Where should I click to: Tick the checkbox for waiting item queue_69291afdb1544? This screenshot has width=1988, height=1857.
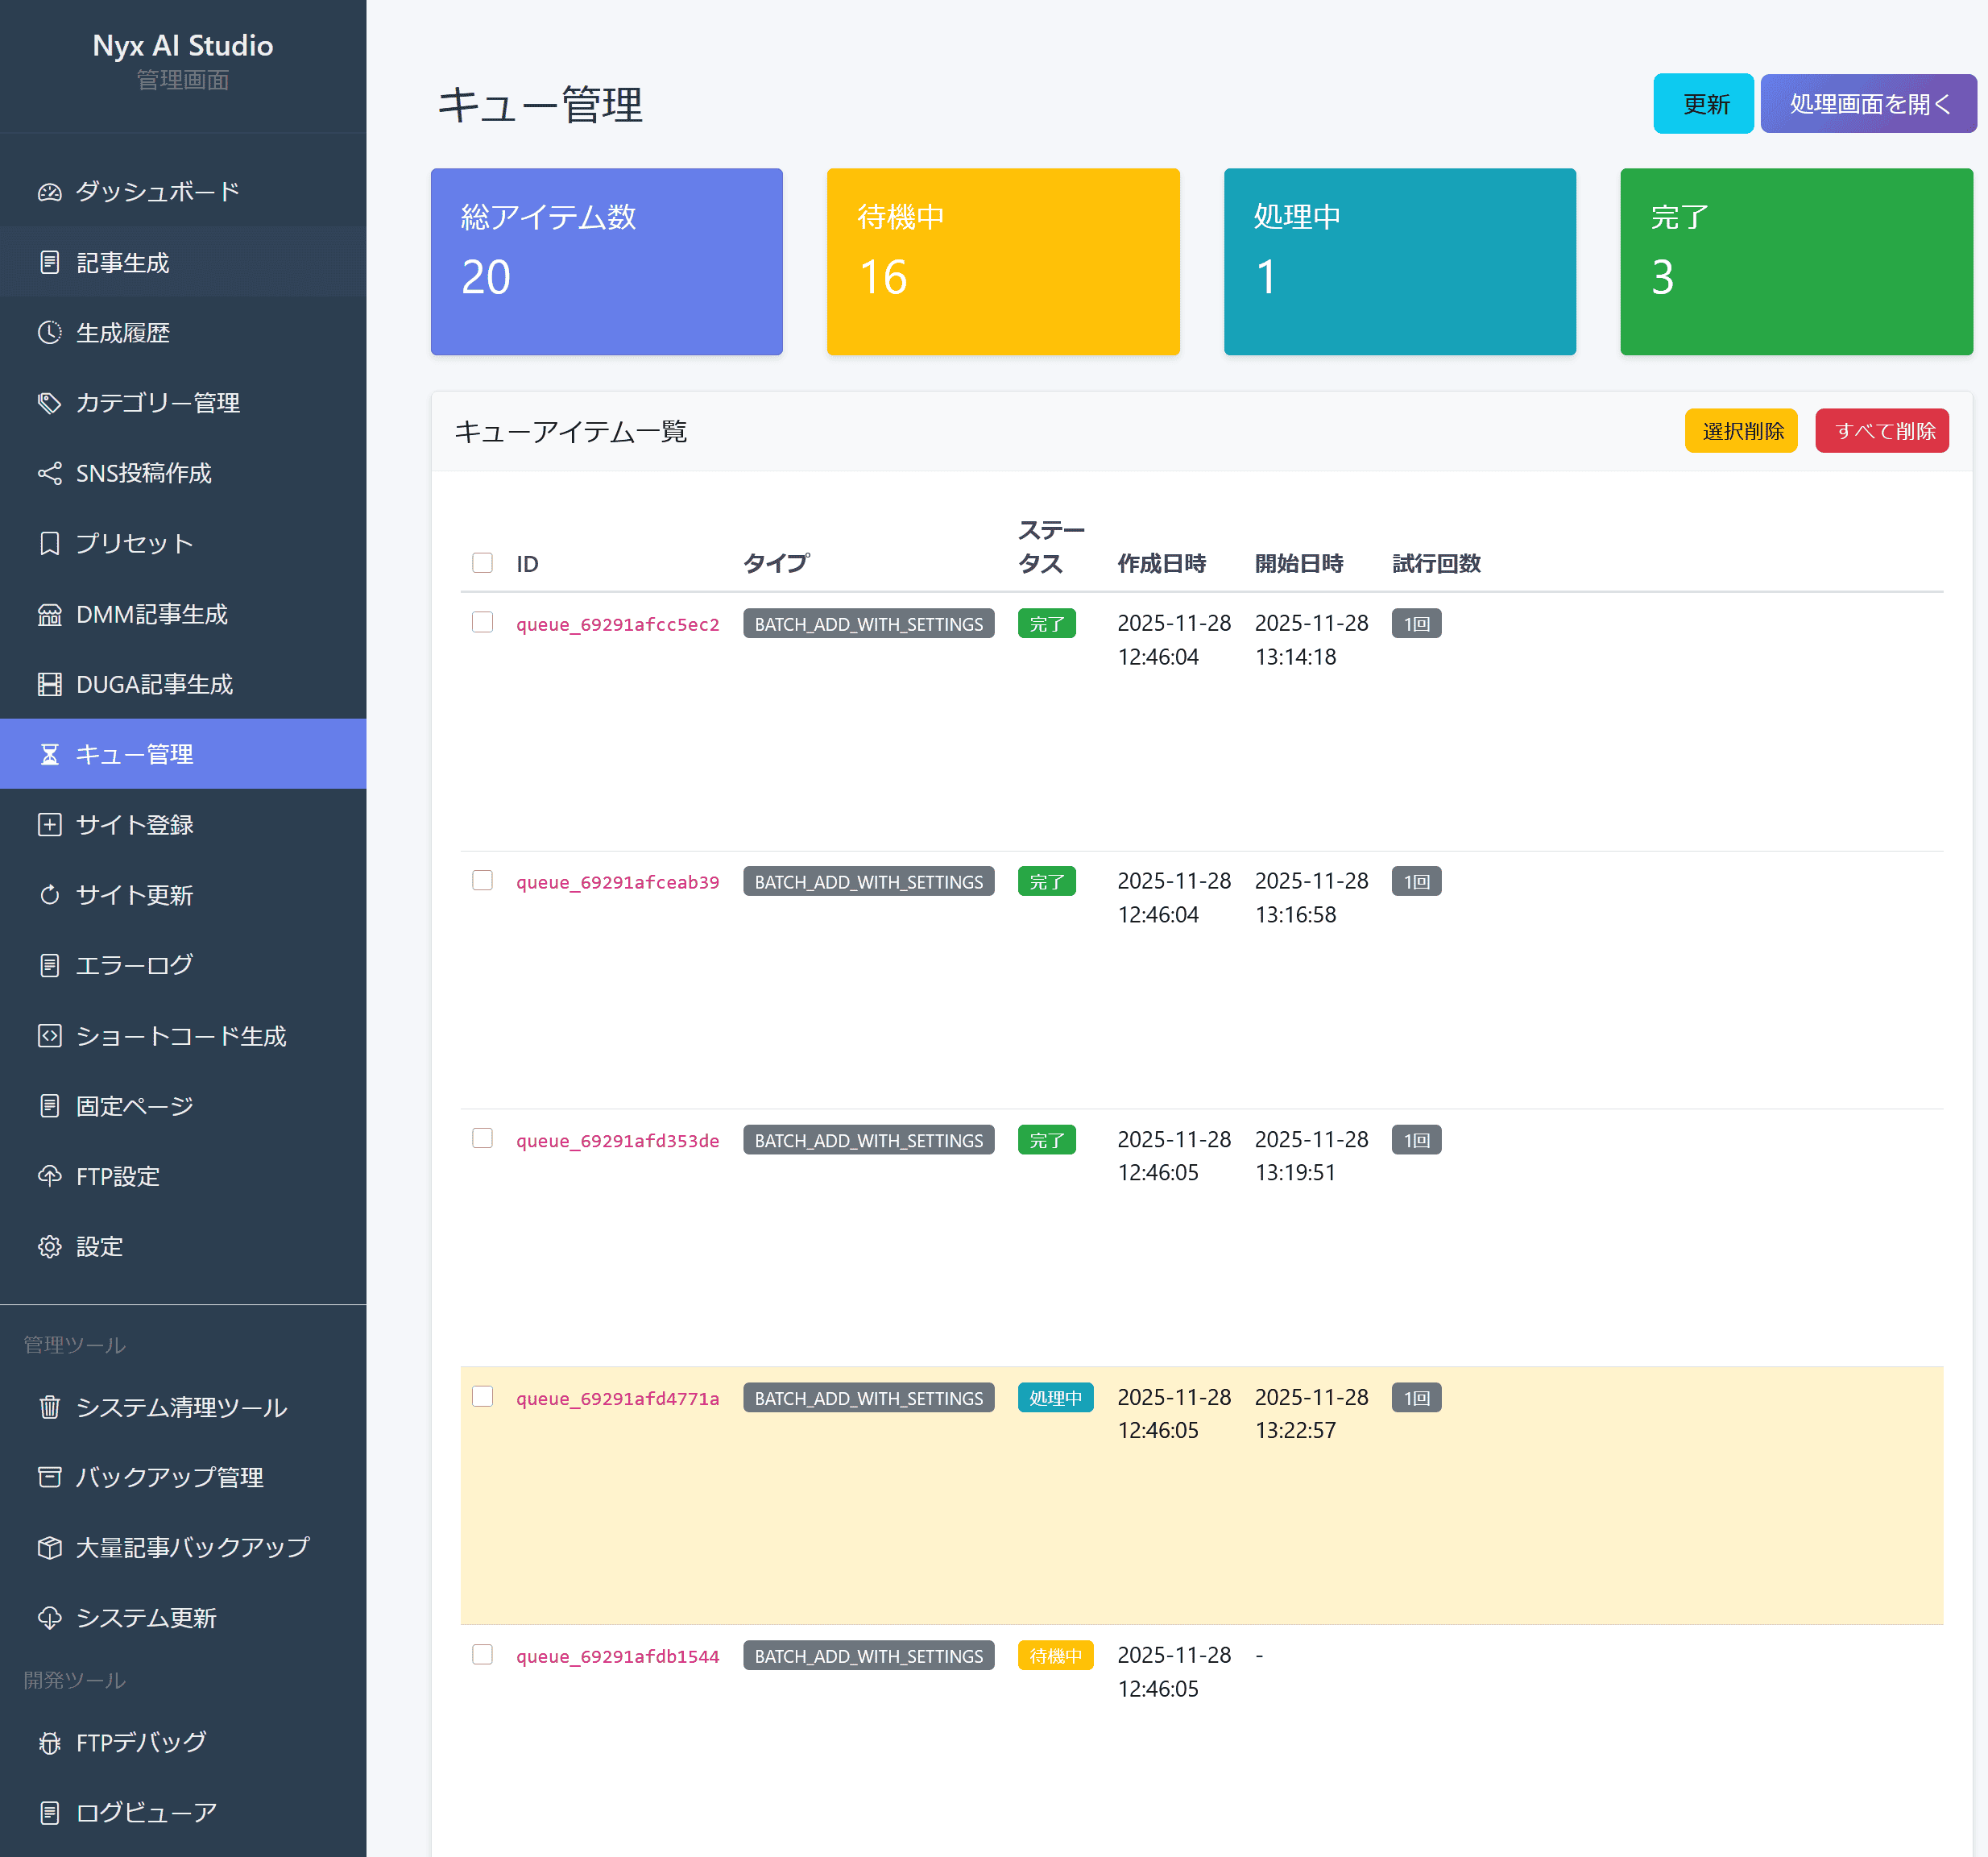[x=482, y=1654]
